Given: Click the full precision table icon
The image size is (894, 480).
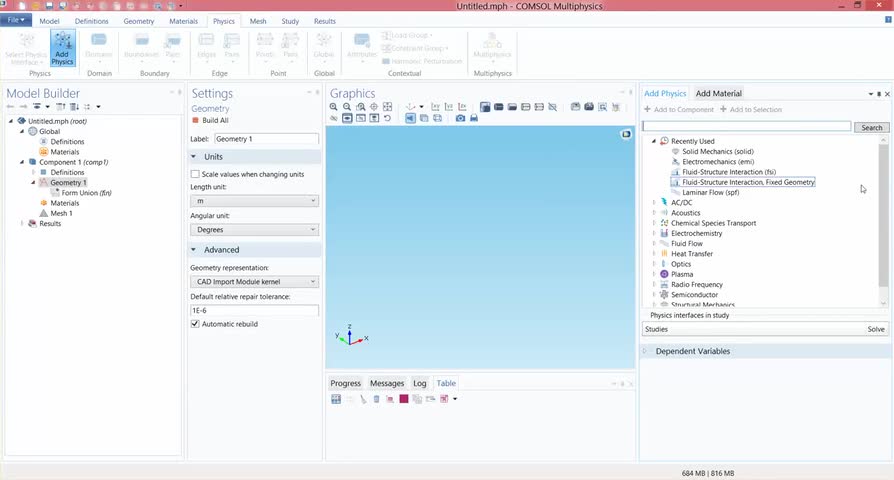Looking at the screenshot, I should coord(336,399).
